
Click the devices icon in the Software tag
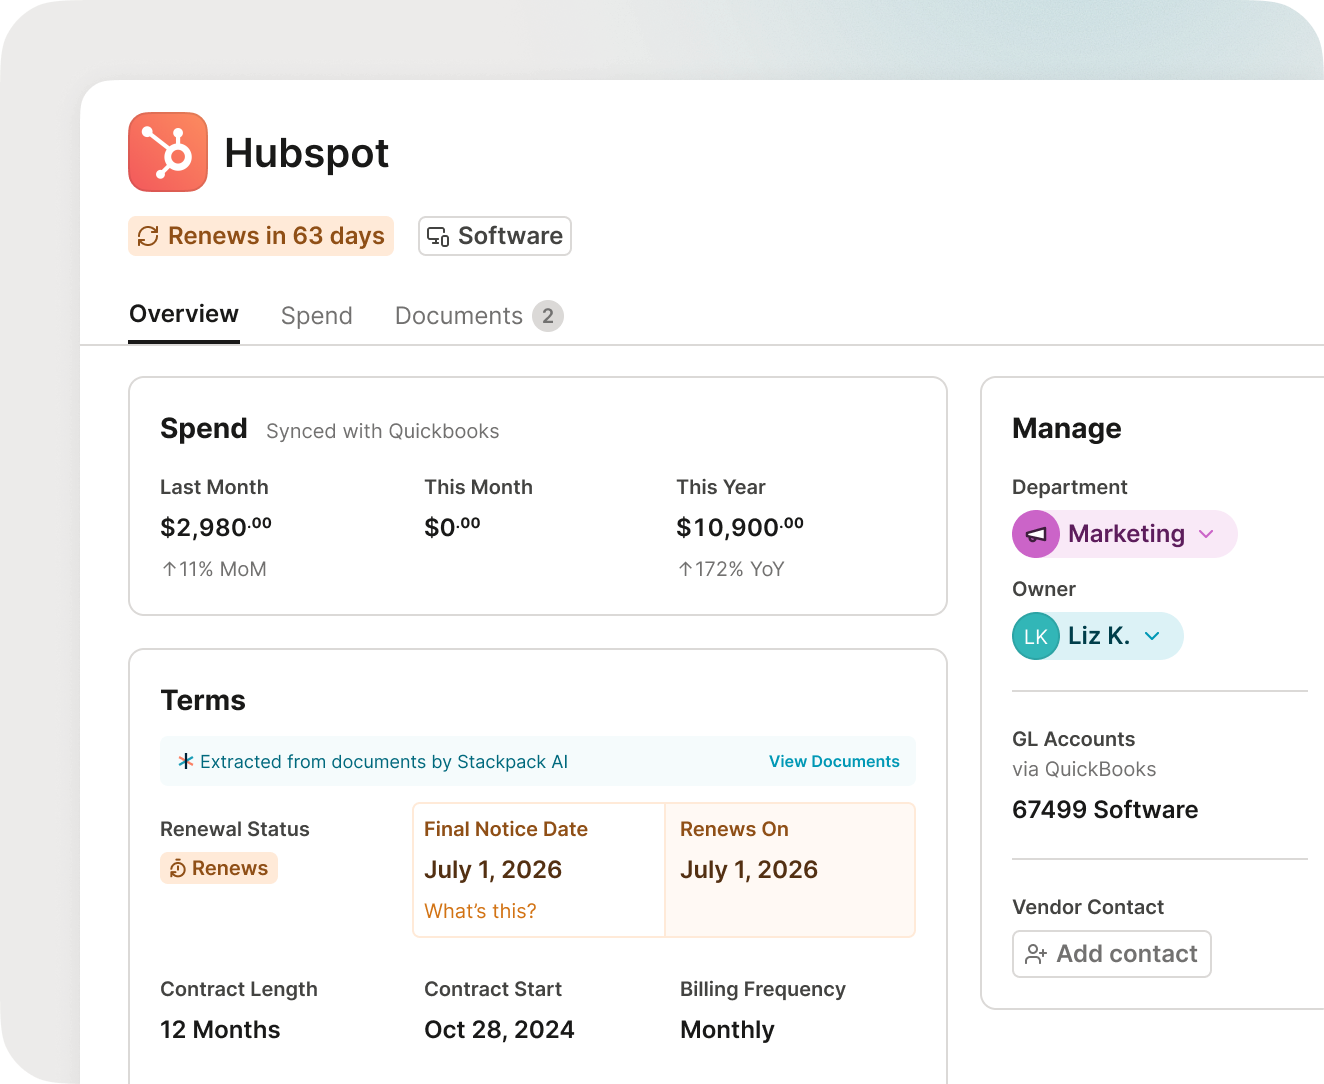(x=438, y=237)
